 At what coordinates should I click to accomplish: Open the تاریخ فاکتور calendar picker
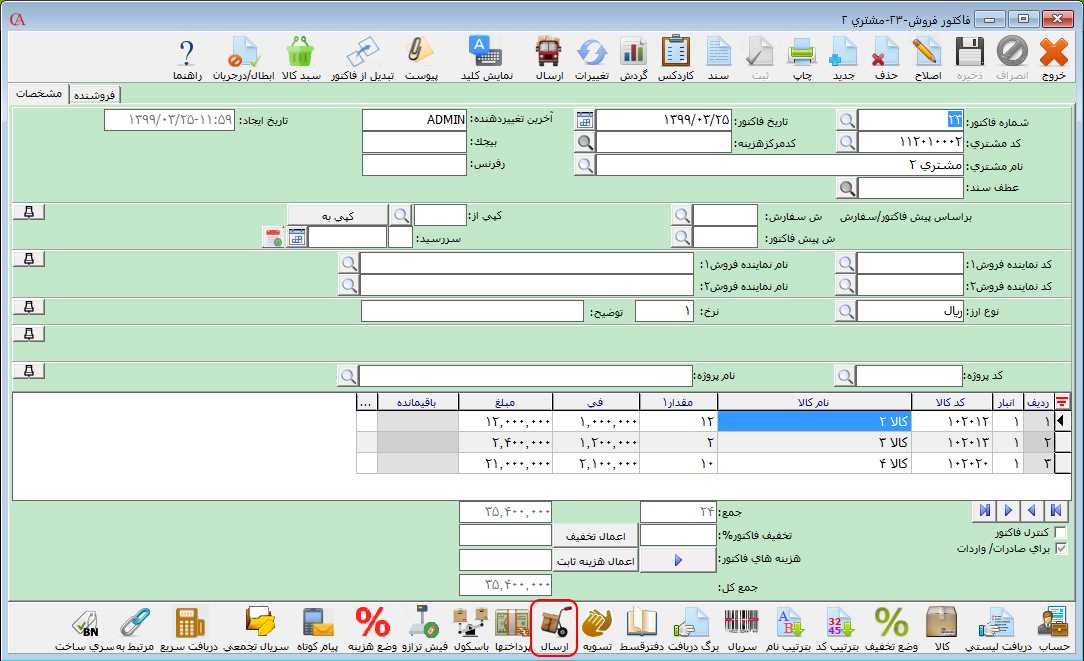click(x=585, y=120)
